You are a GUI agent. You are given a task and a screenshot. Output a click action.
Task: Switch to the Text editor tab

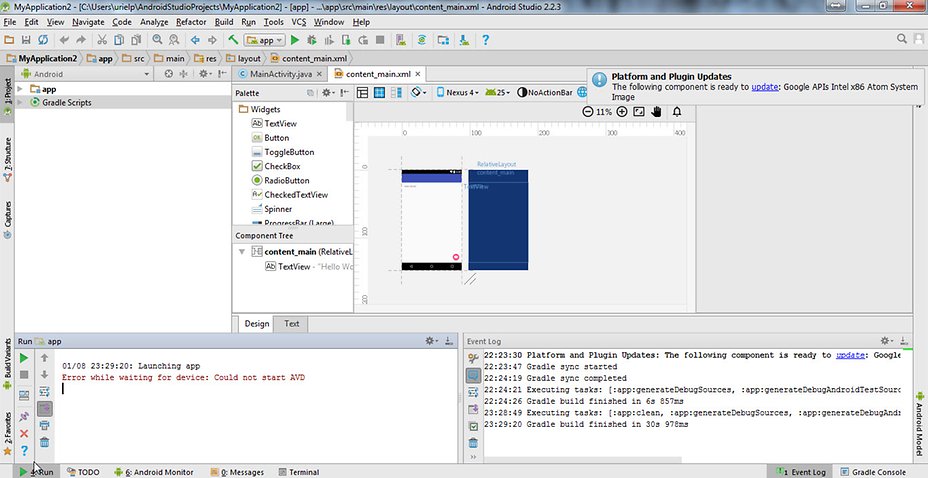coord(292,324)
